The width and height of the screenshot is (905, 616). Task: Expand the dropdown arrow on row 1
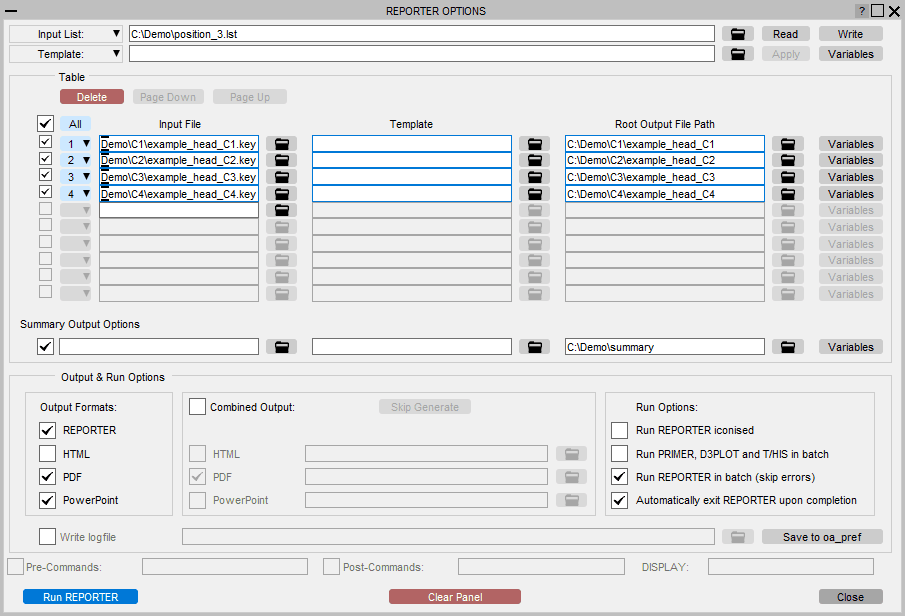click(x=87, y=143)
